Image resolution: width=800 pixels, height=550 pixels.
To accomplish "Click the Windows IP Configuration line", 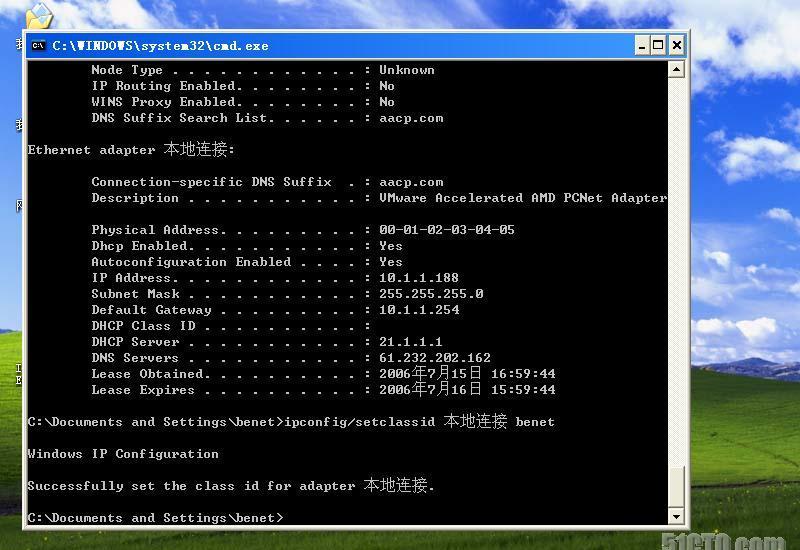I will [x=123, y=454].
